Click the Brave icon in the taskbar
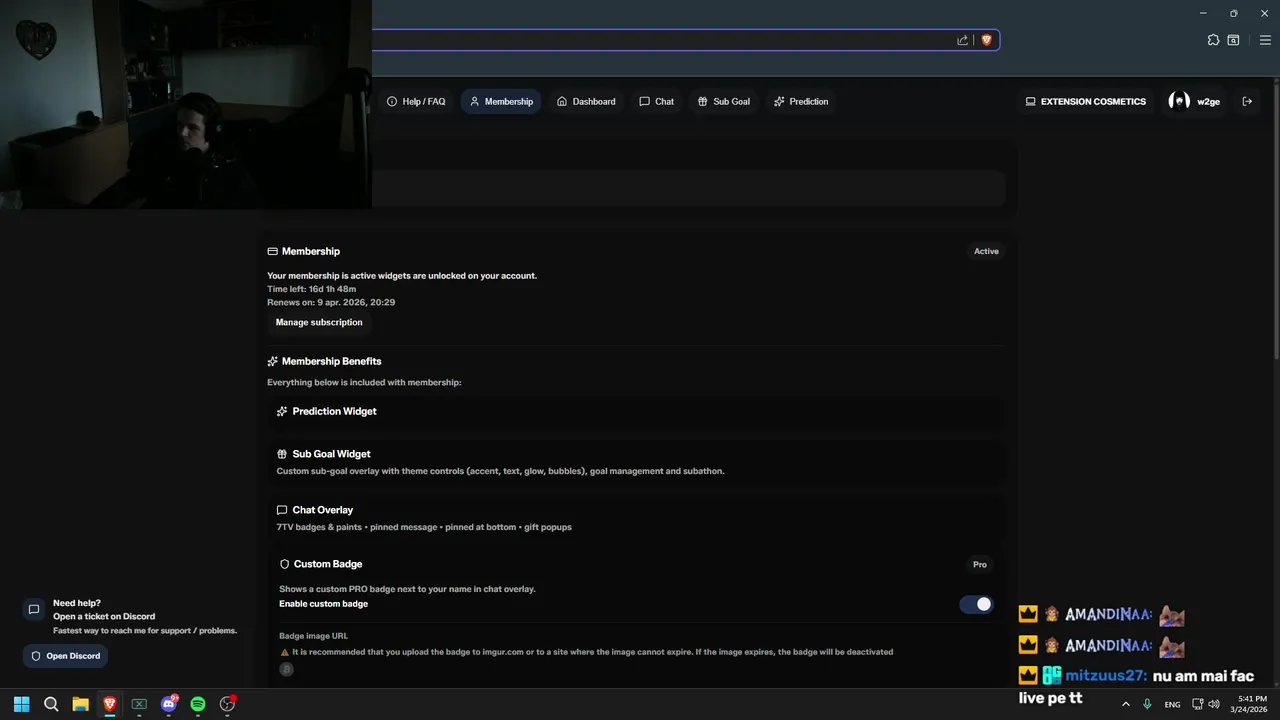The width and height of the screenshot is (1280, 720). (110, 704)
